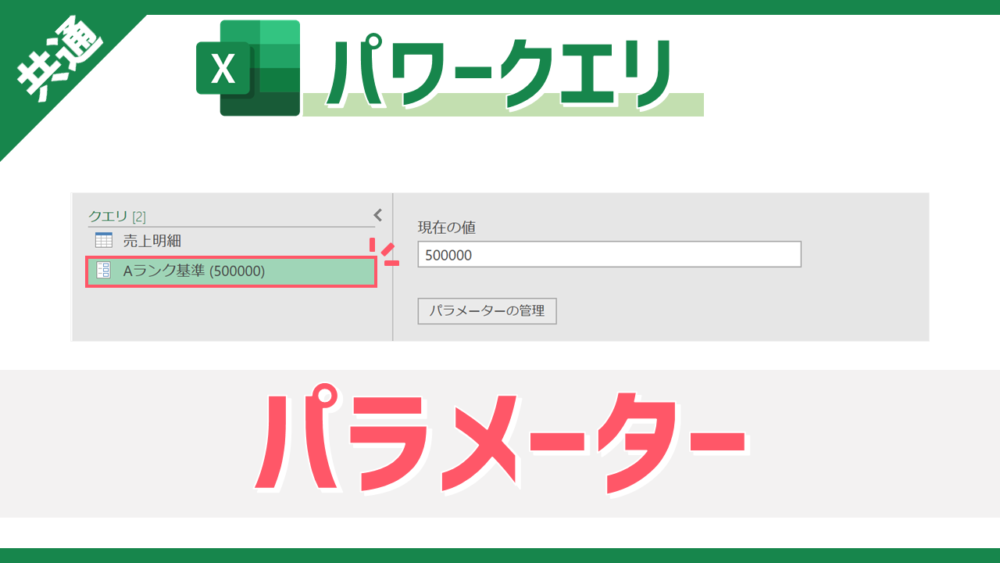The width and height of the screenshot is (1000, 563).
Task: Collapse the クエリ pane with the chevron
Action: point(378,215)
